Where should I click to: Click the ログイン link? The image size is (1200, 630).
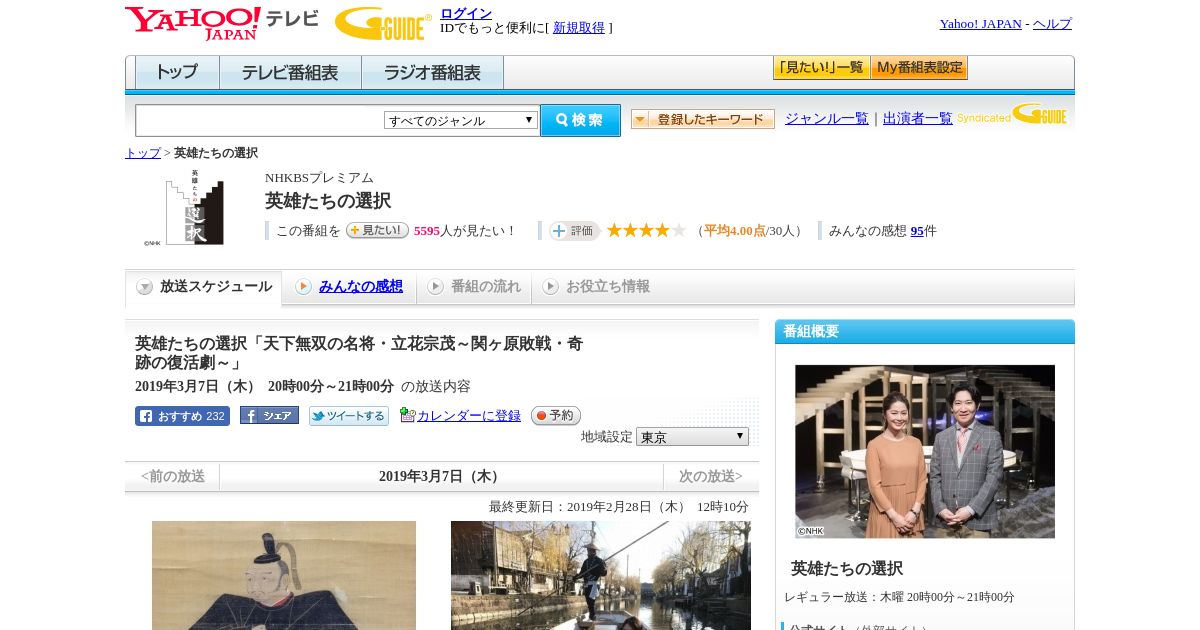coord(466,13)
